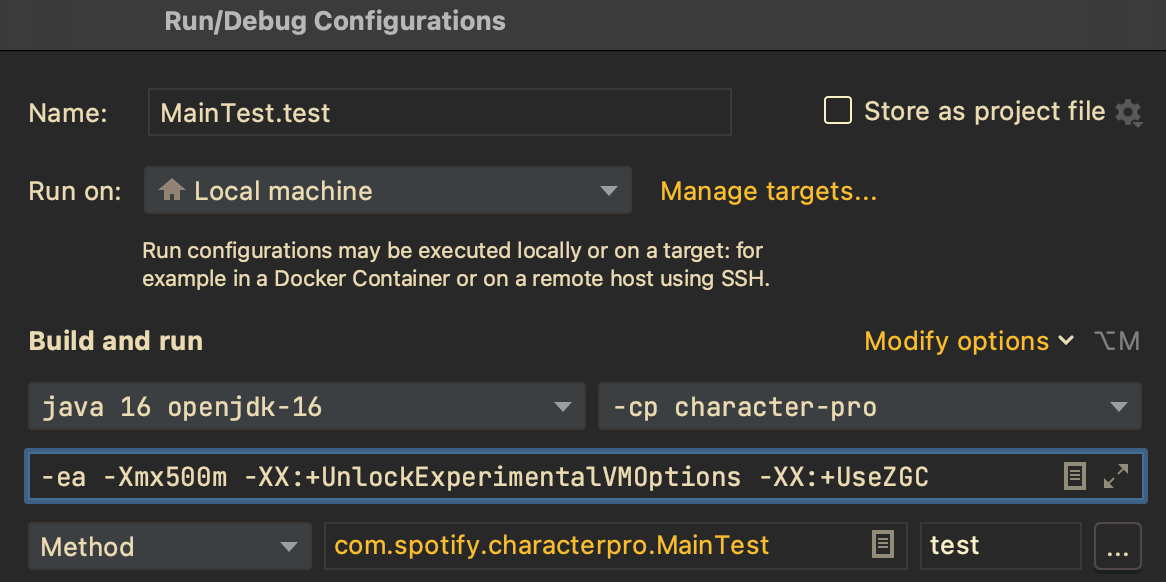
Task: Open the Local machine run target dropdown
Action: point(387,190)
